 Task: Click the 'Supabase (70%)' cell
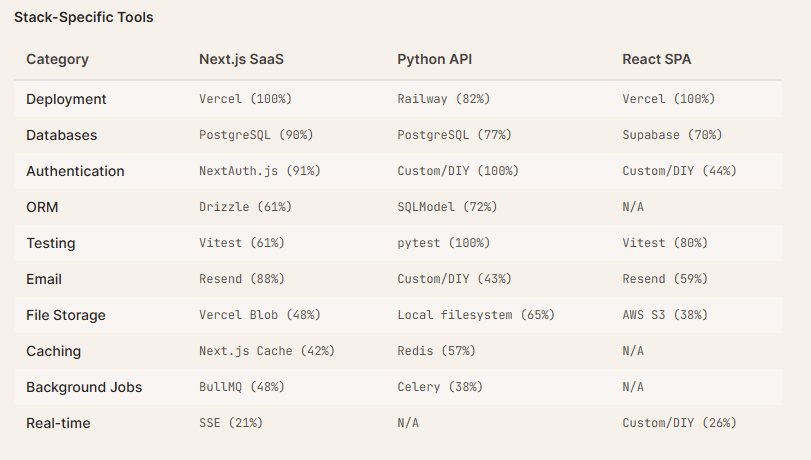(672, 135)
